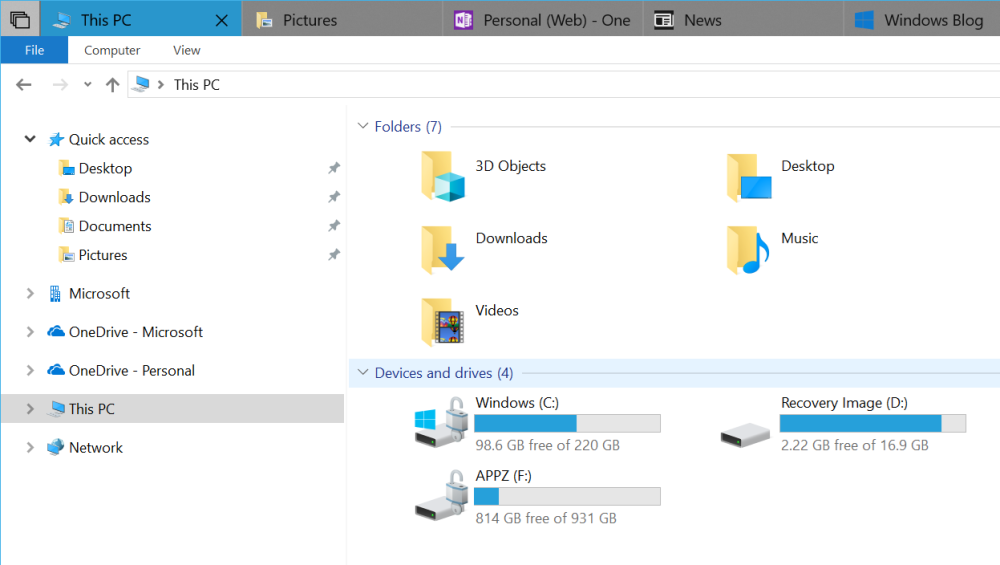Image resolution: width=1000 pixels, height=565 pixels.
Task: Select the Windows (C:) drive icon
Action: (x=440, y=422)
